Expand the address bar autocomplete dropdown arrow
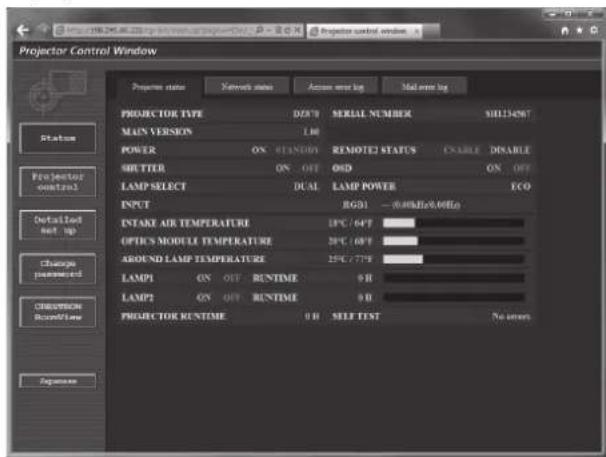This screenshot has height=457, width=606. pos(269,30)
